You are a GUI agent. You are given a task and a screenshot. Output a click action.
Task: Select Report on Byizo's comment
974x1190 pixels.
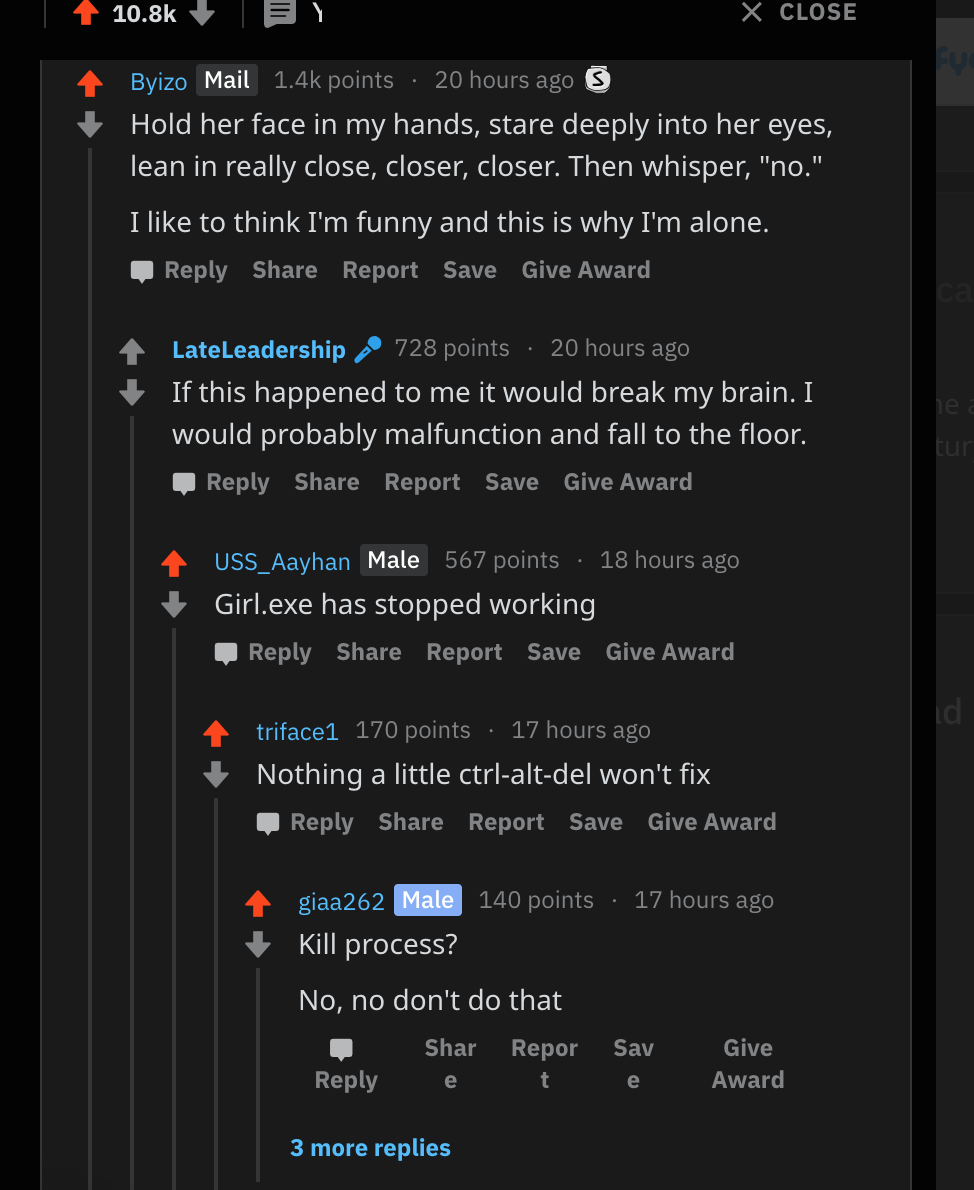click(380, 270)
